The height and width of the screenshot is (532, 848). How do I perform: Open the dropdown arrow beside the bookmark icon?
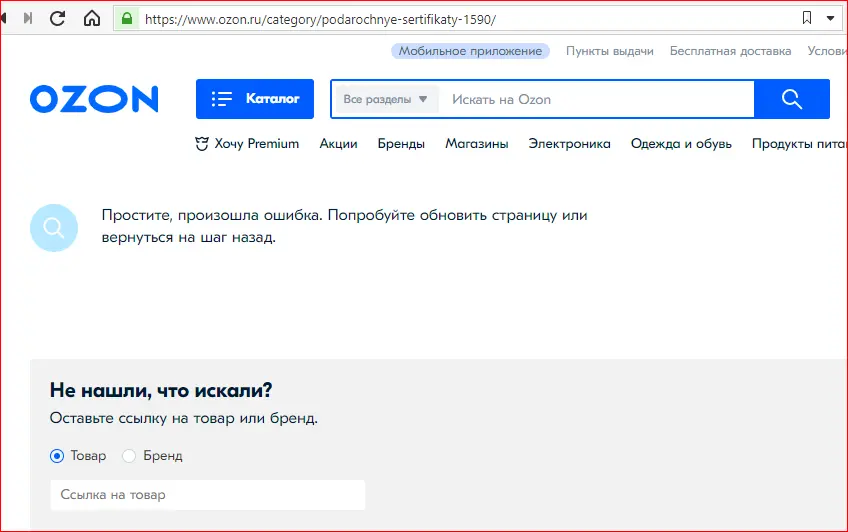coord(830,18)
